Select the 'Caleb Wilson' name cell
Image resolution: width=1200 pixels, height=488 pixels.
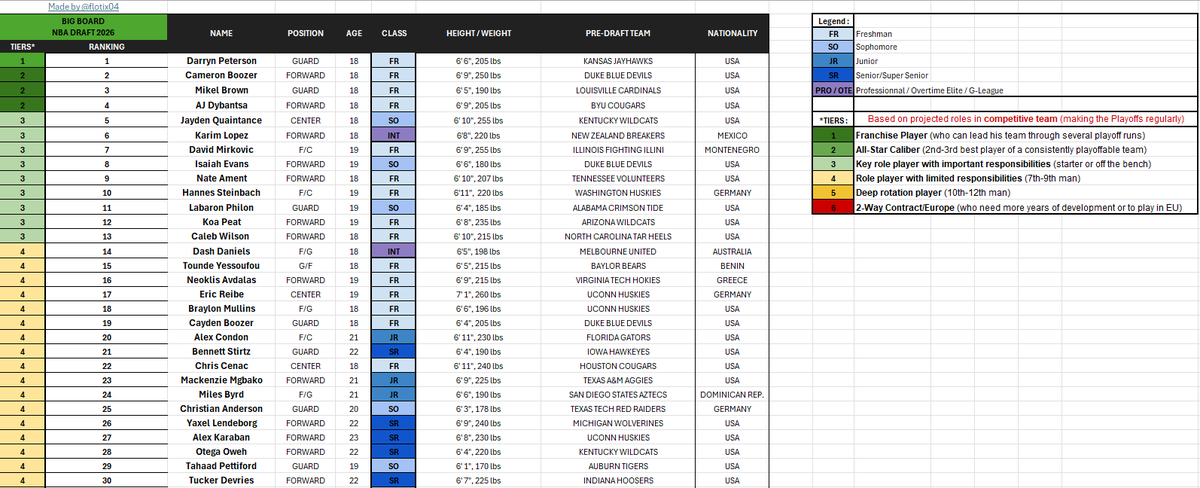pos(222,236)
